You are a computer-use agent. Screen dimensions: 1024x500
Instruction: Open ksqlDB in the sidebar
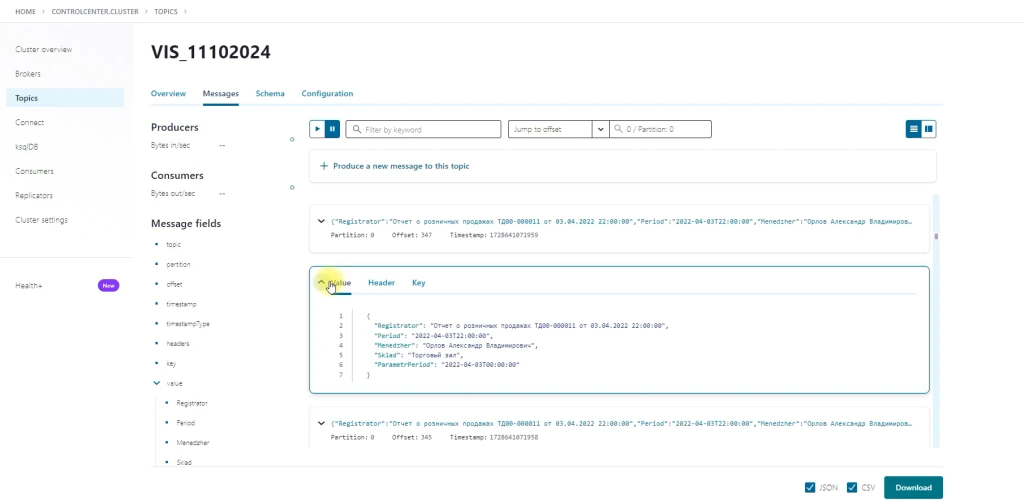coord(27,147)
